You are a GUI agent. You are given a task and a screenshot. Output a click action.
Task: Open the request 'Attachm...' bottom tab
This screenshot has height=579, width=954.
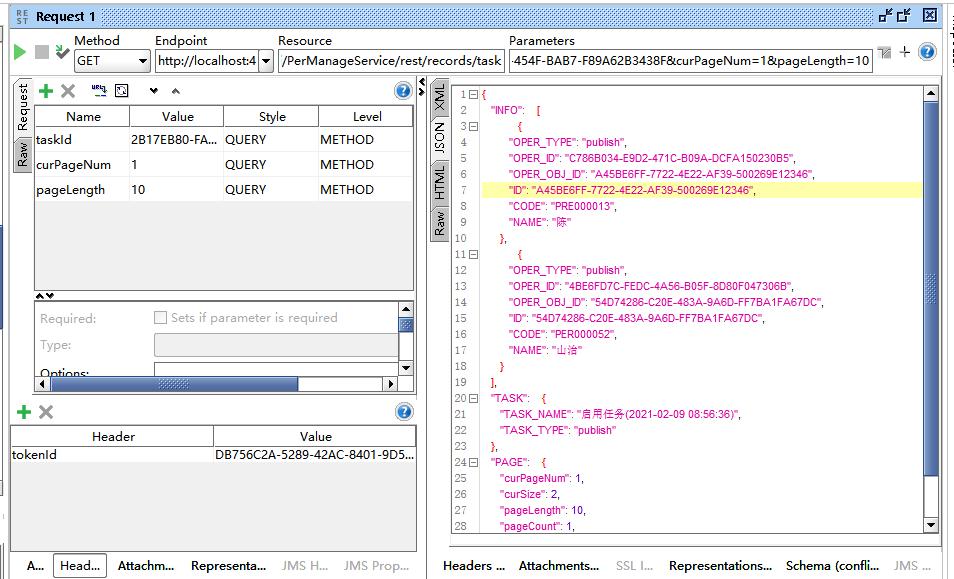[146, 566]
